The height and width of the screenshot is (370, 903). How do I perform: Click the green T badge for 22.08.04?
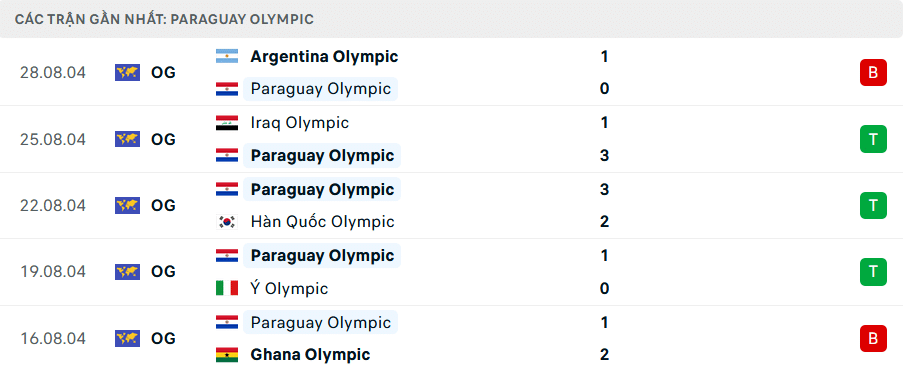click(x=873, y=206)
